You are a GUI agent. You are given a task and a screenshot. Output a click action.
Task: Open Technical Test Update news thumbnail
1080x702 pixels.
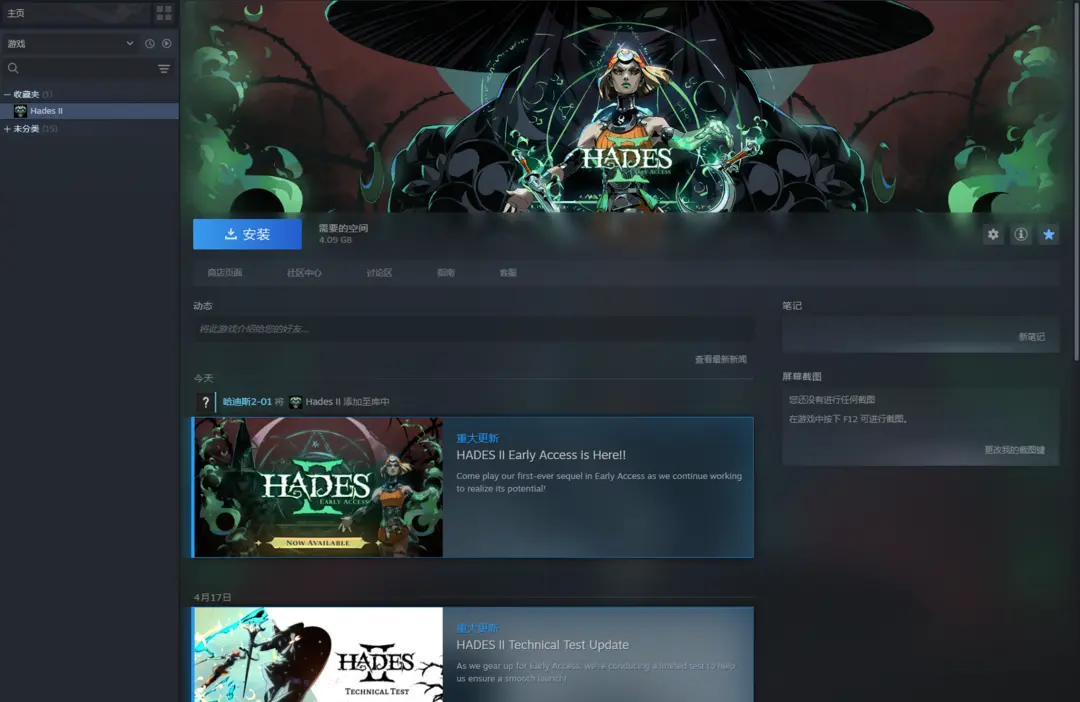click(318, 654)
